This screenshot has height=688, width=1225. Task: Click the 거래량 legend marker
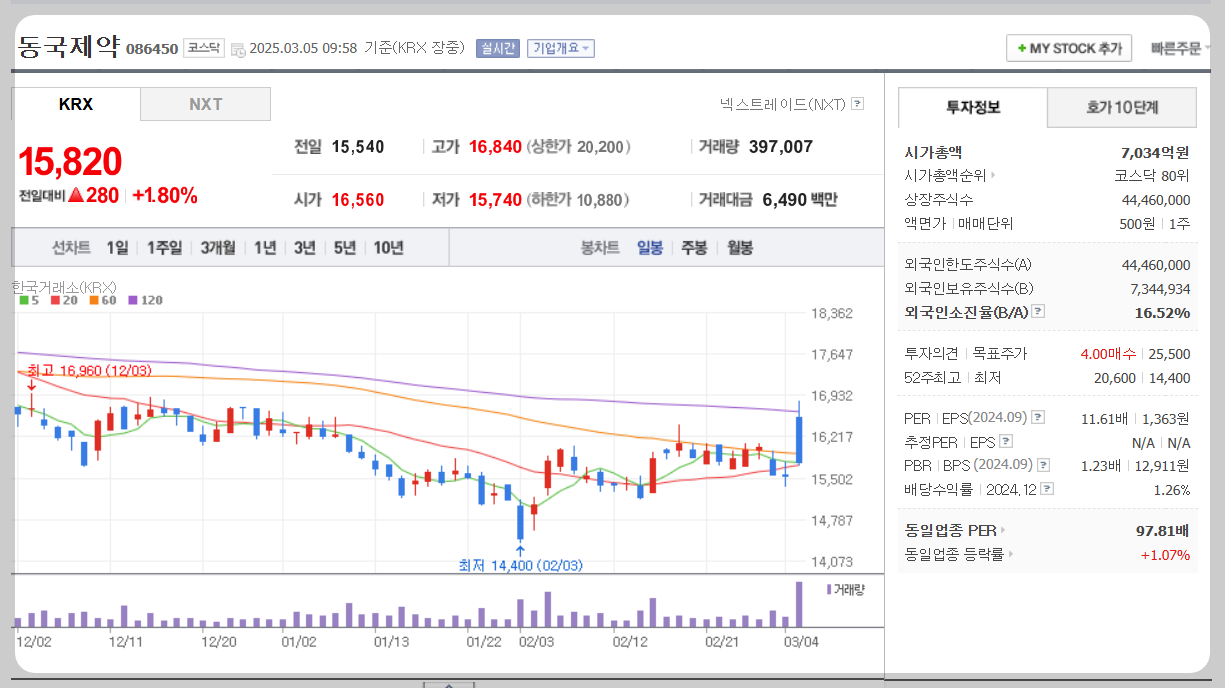pos(828,589)
